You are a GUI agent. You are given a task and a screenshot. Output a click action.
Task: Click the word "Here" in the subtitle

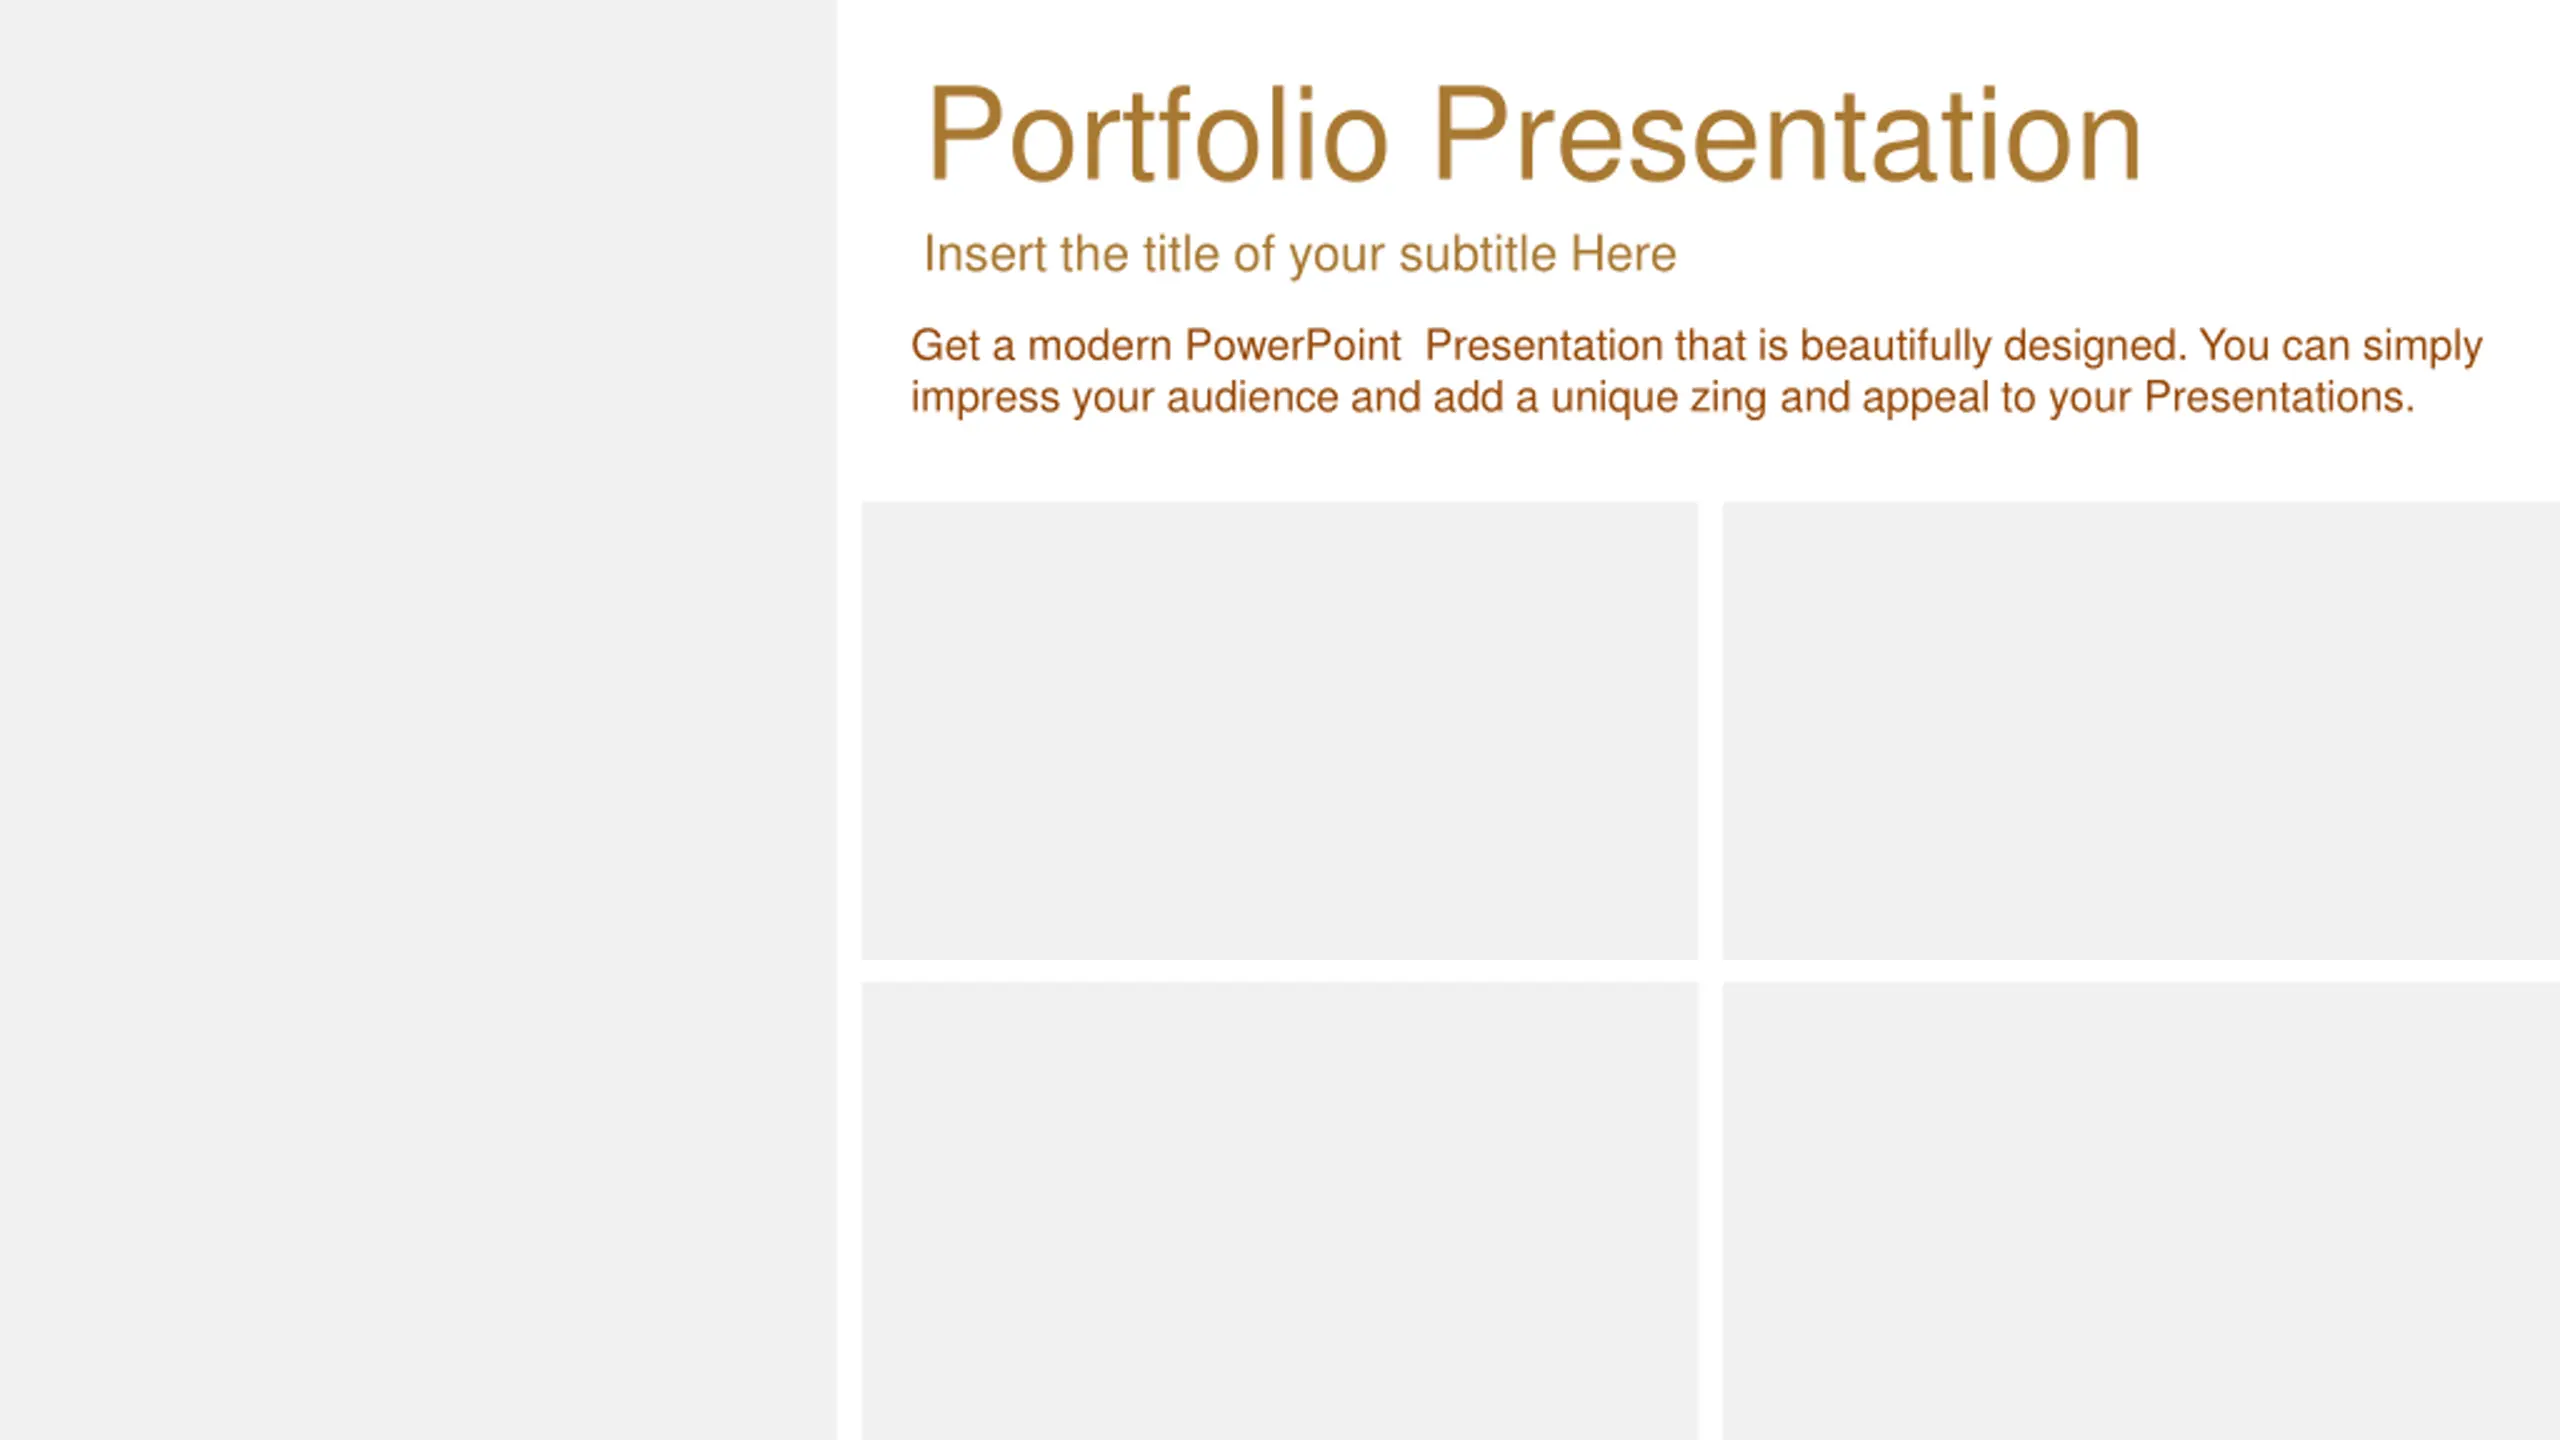coord(1623,254)
